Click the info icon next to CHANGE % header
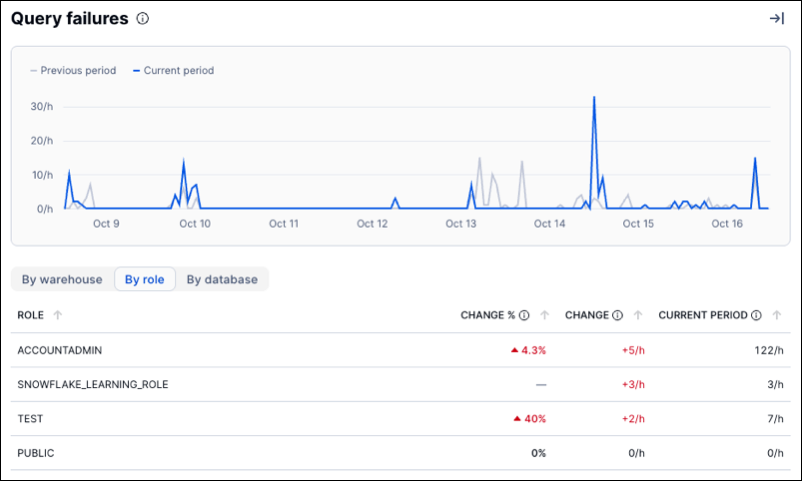The width and height of the screenshot is (802, 481). [524, 315]
